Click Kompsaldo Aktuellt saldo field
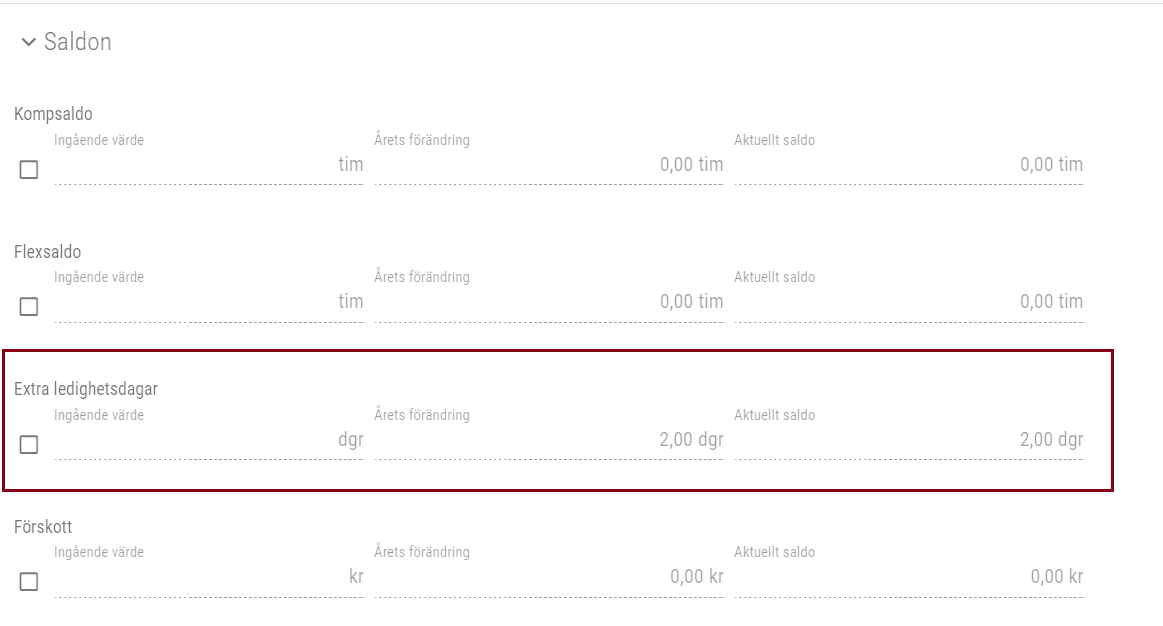This screenshot has height=626, width=1163. pos(908,165)
